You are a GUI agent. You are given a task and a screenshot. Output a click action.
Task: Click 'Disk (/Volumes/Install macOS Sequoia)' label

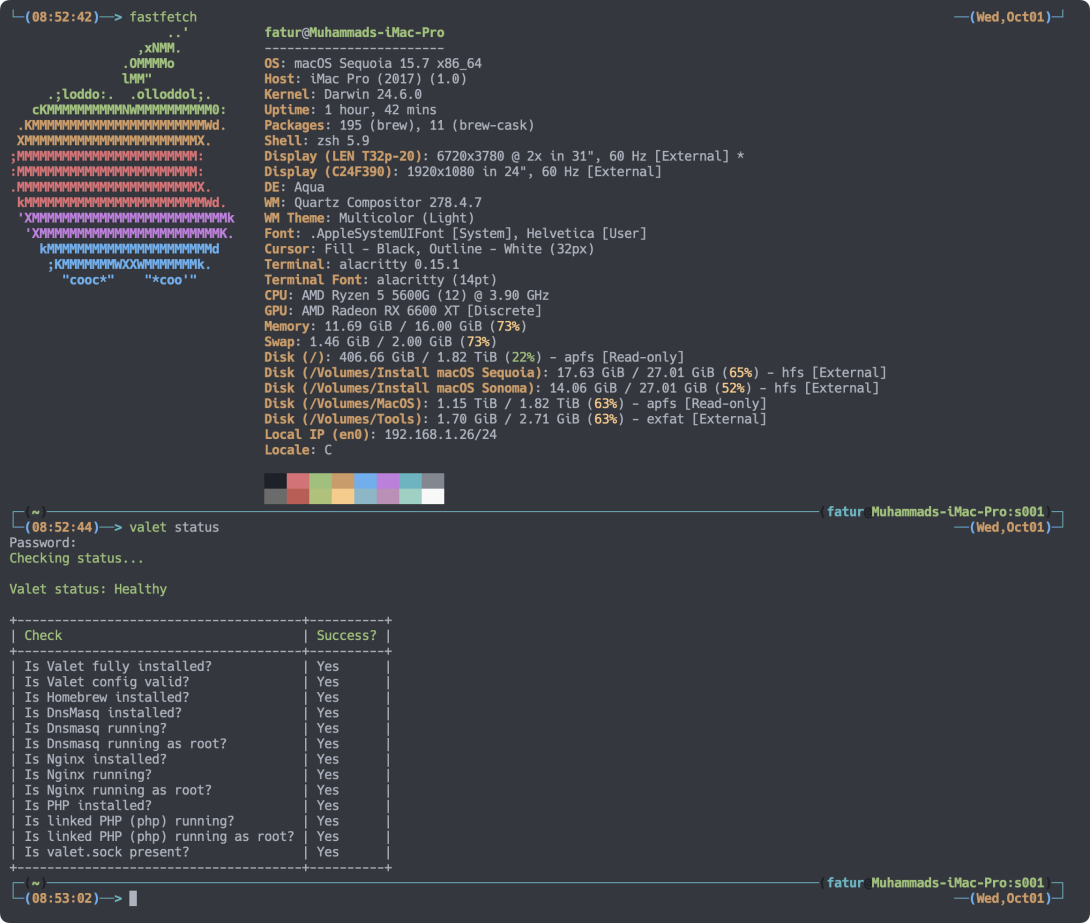point(402,373)
